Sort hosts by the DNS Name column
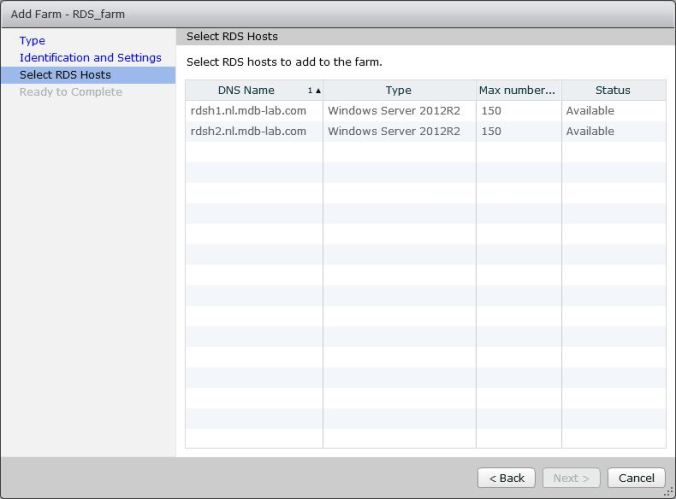The width and height of the screenshot is (676, 499). pos(246,90)
